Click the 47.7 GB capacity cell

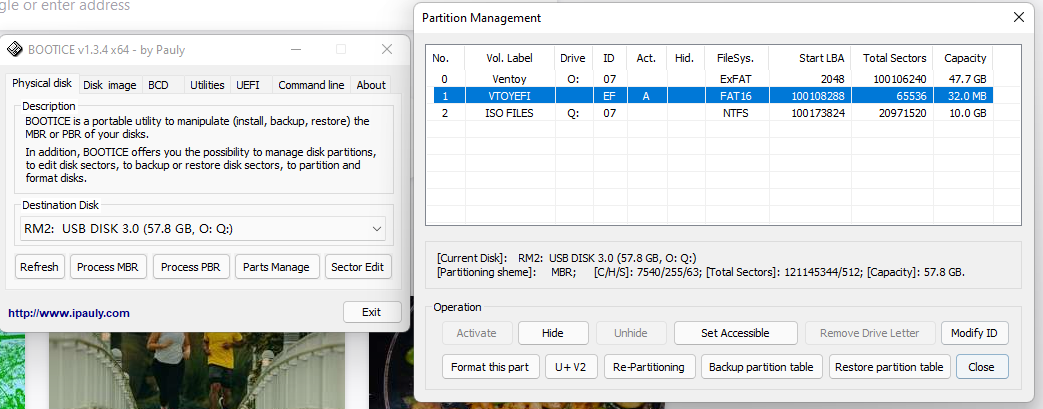pos(965,79)
